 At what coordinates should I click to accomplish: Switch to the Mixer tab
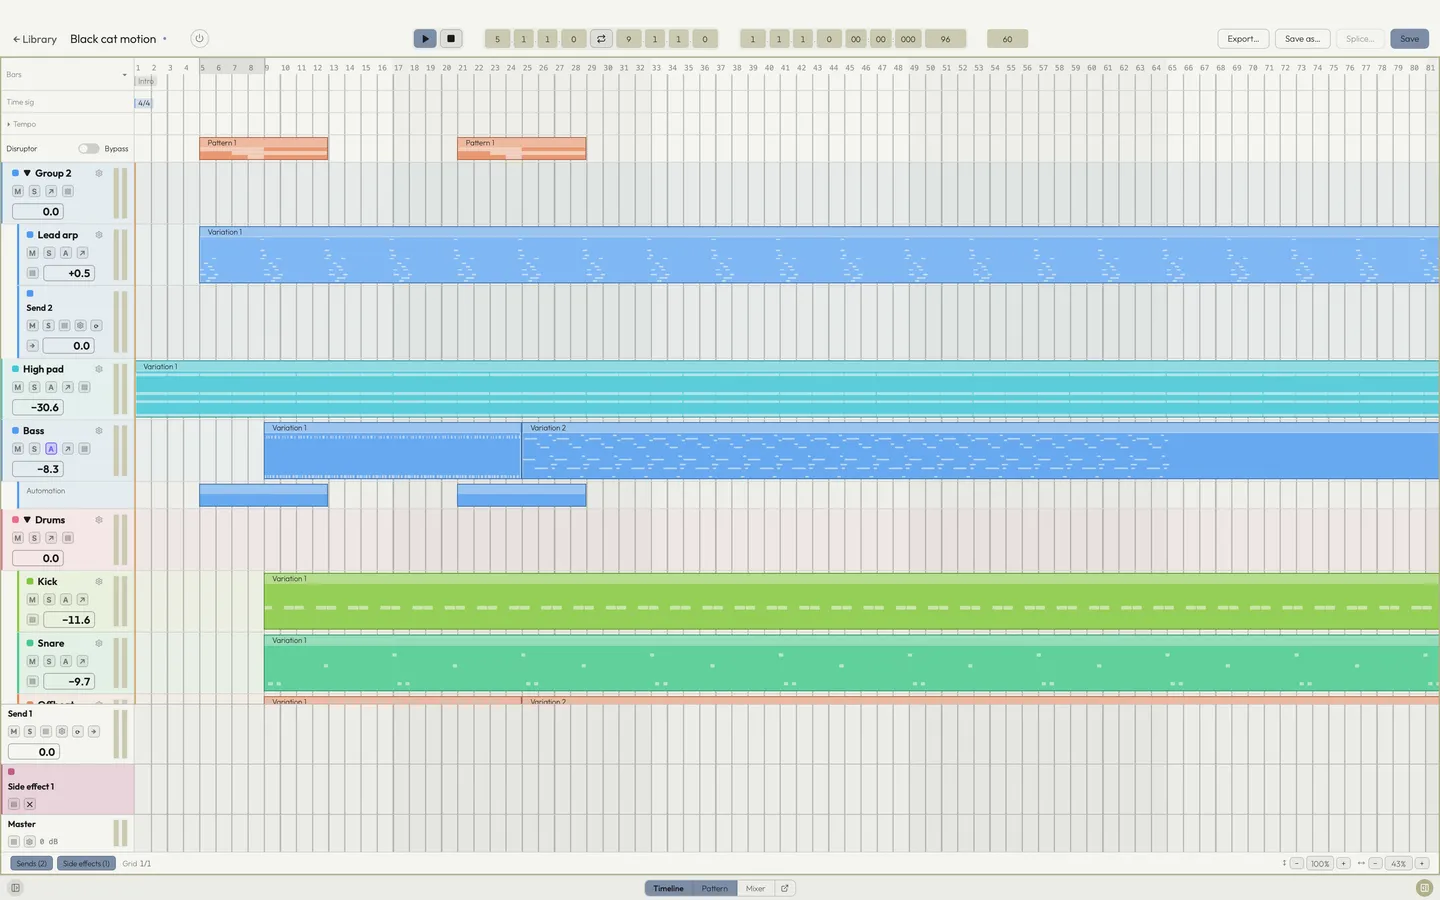click(755, 888)
